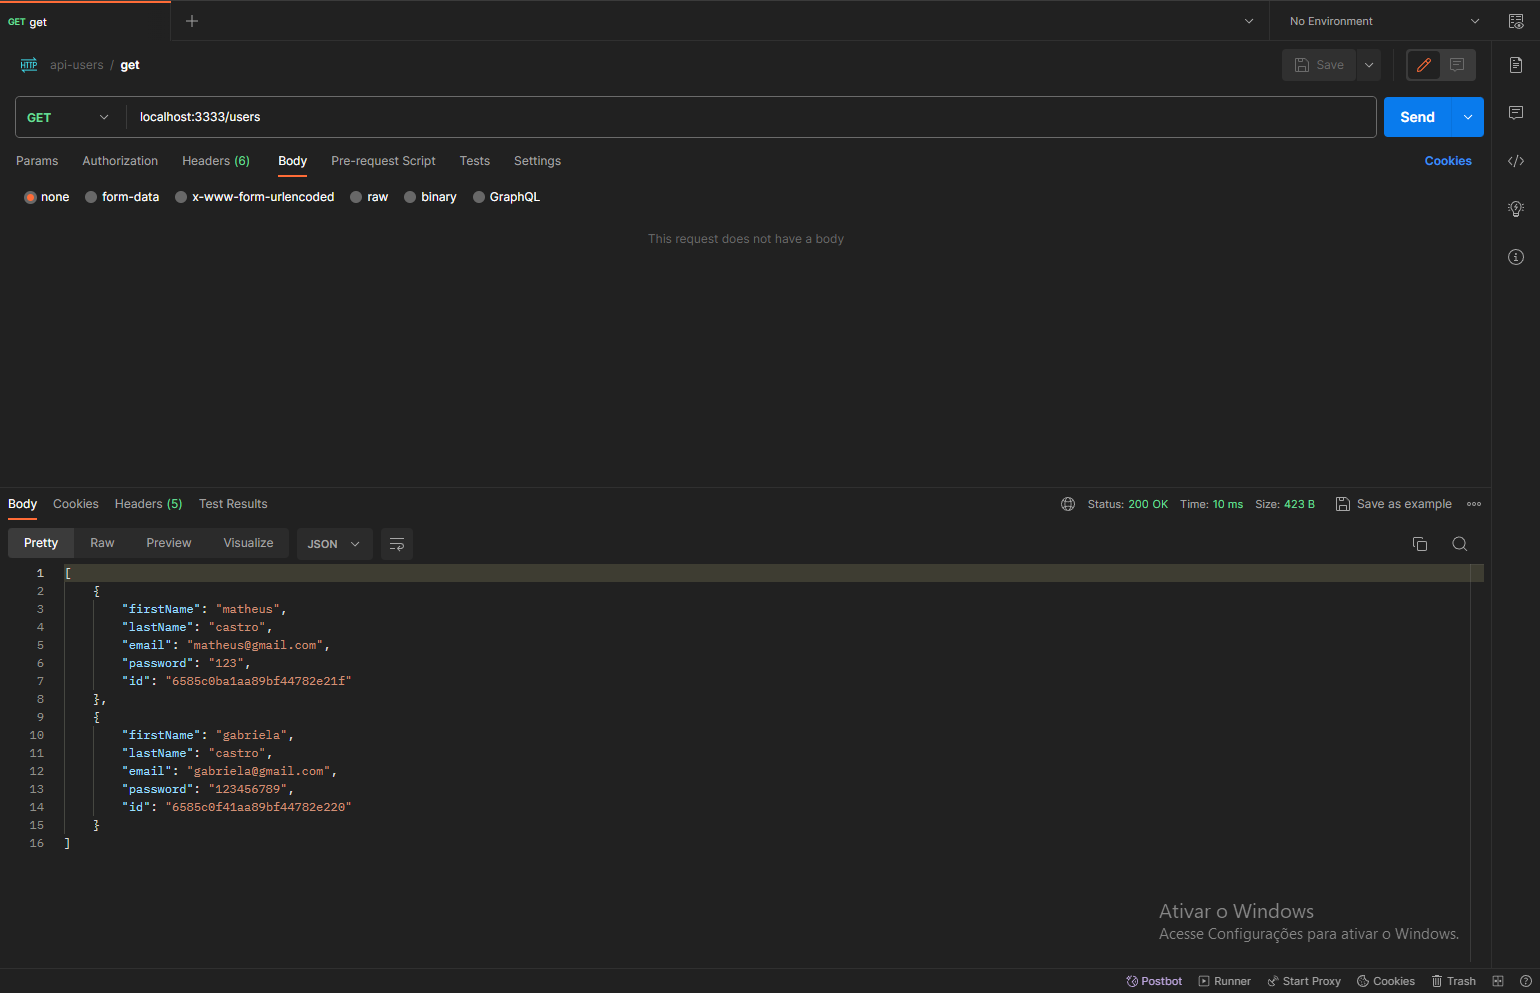Image resolution: width=1540 pixels, height=993 pixels.
Task: Open the environment quick look icon
Action: point(1516,21)
